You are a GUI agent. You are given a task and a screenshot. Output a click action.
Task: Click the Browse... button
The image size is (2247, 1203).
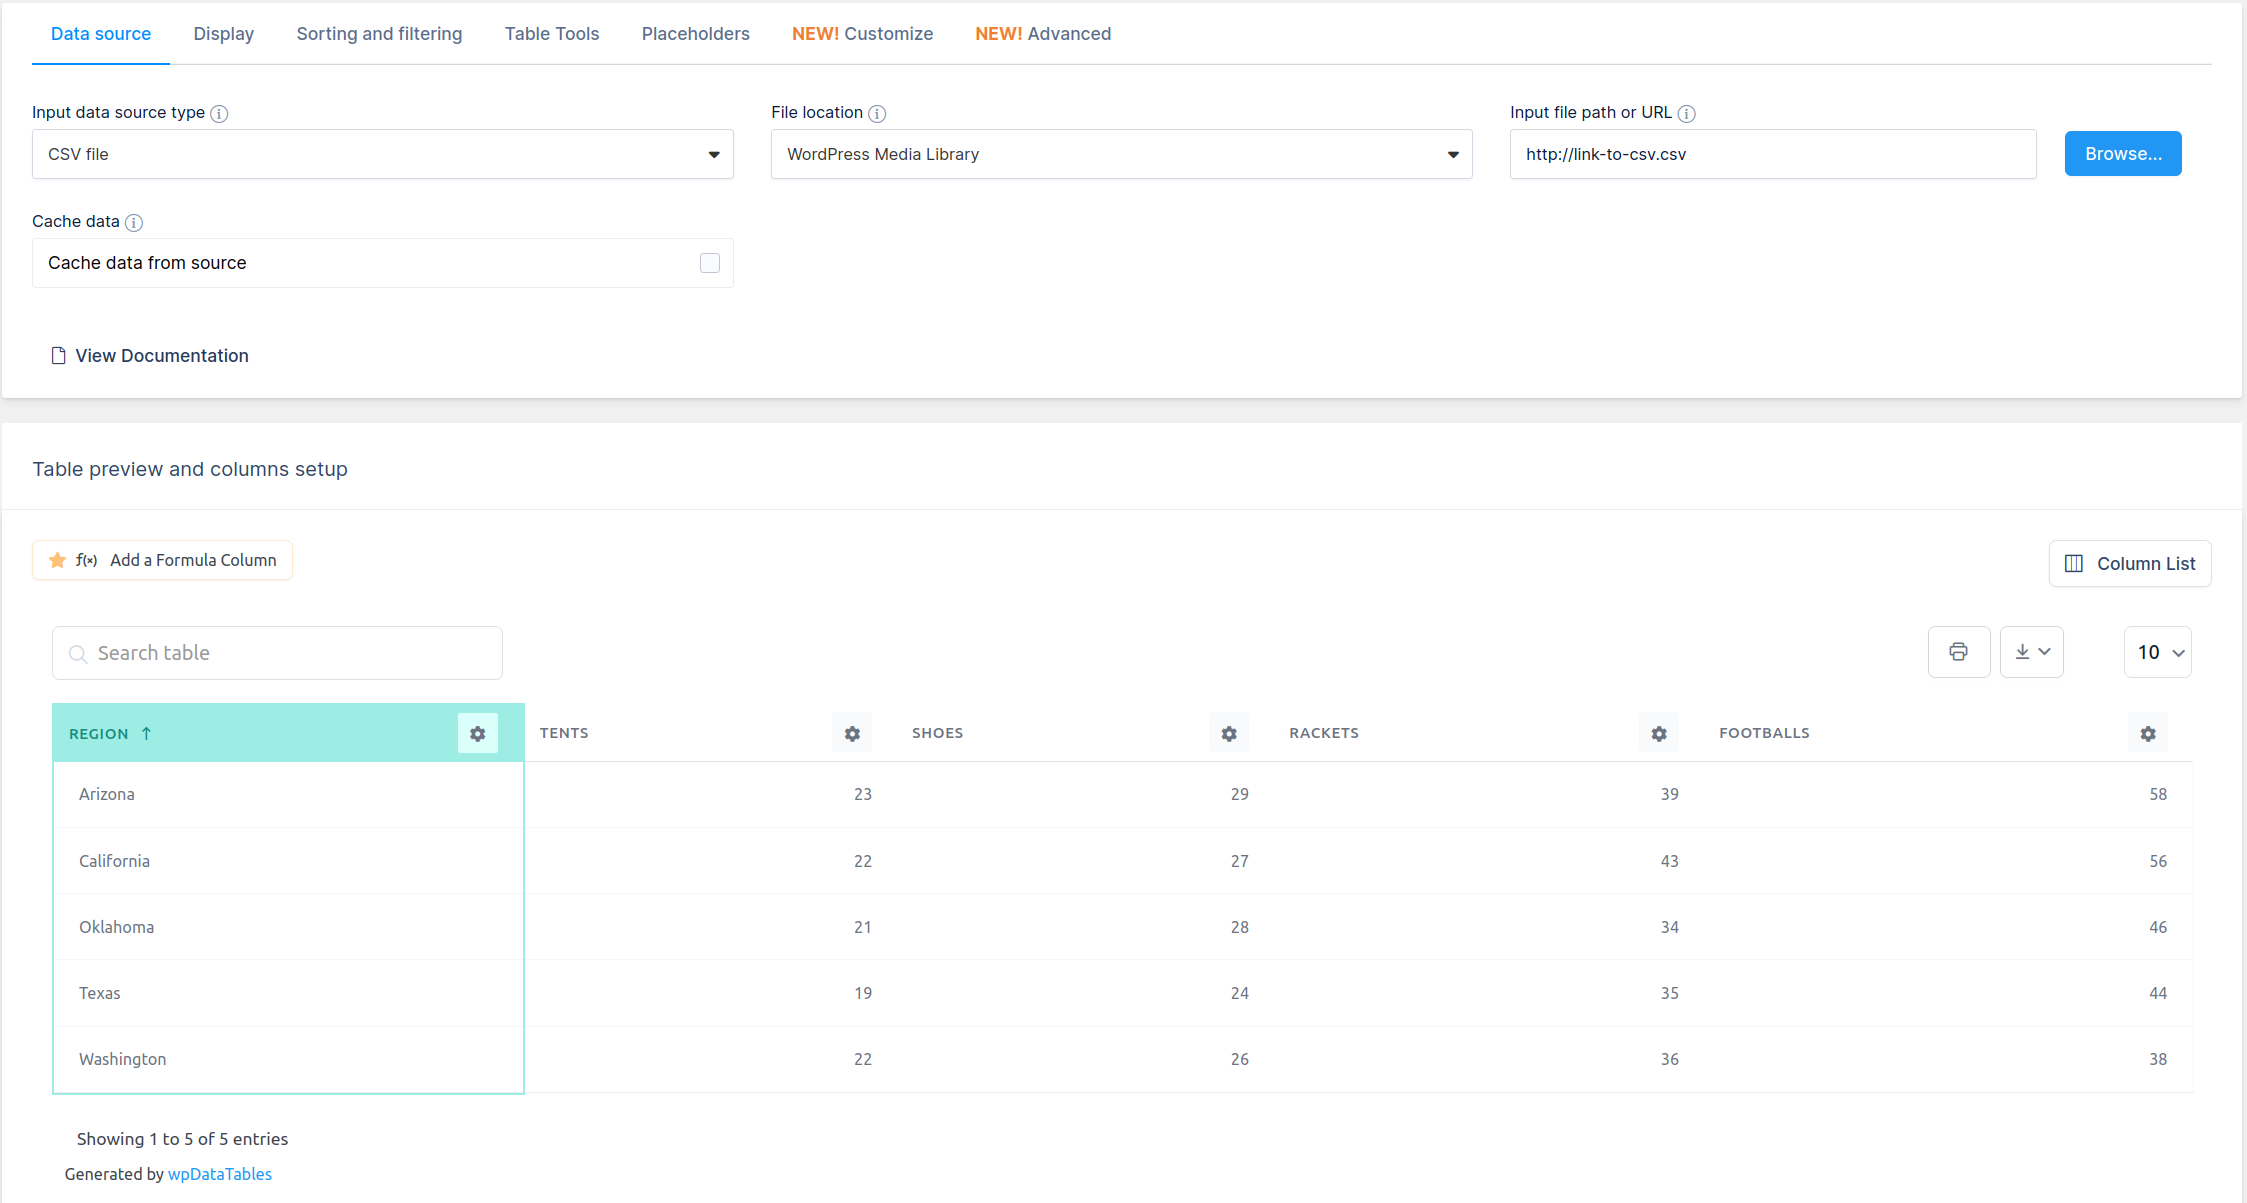(x=2123, y=154)
